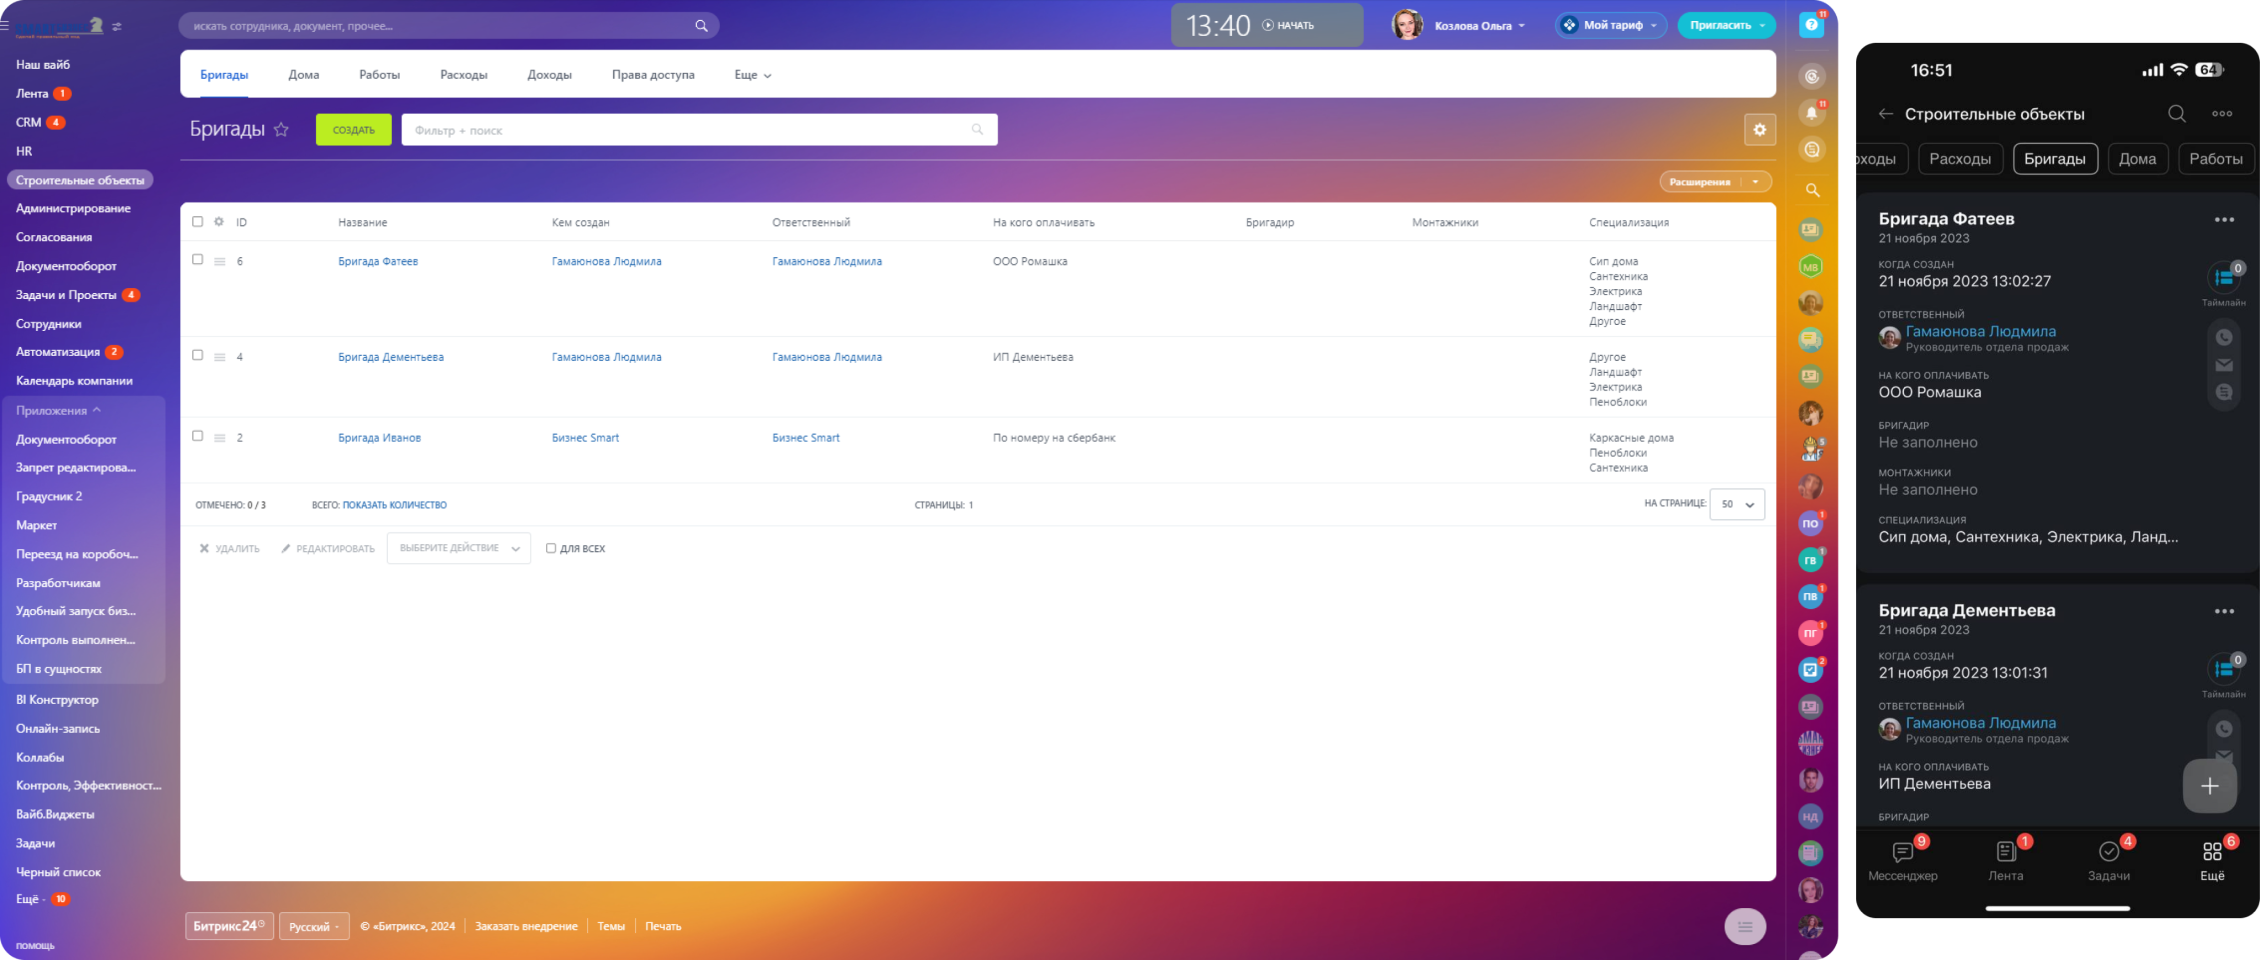The width and height of the screenshot is (2260, 960).
Task: Open the Мой тариф dropdown
Action: coord(1610,26)
